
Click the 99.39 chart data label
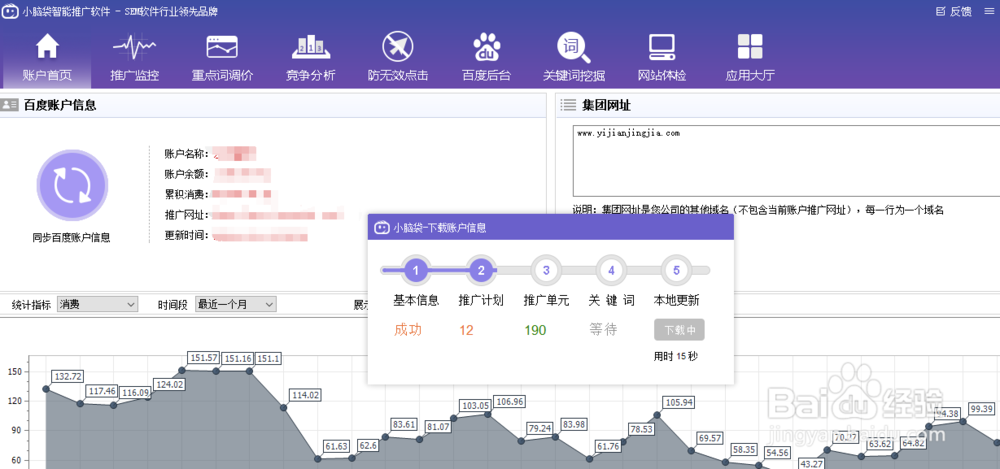click(x=982, y=408)
